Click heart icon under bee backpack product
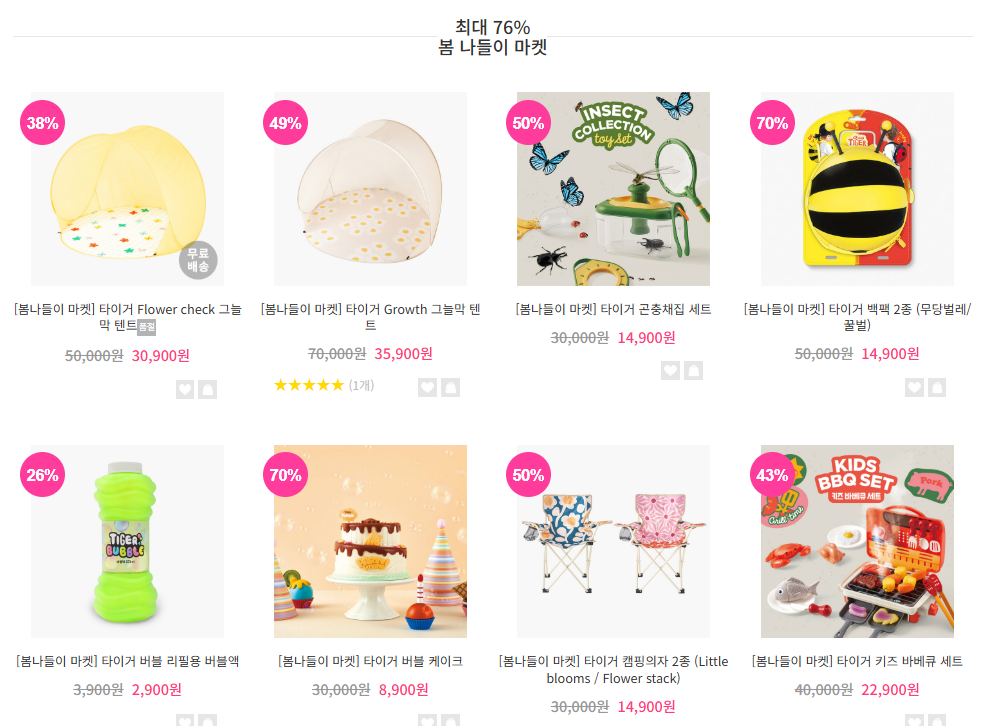 (x=914, y=387)
